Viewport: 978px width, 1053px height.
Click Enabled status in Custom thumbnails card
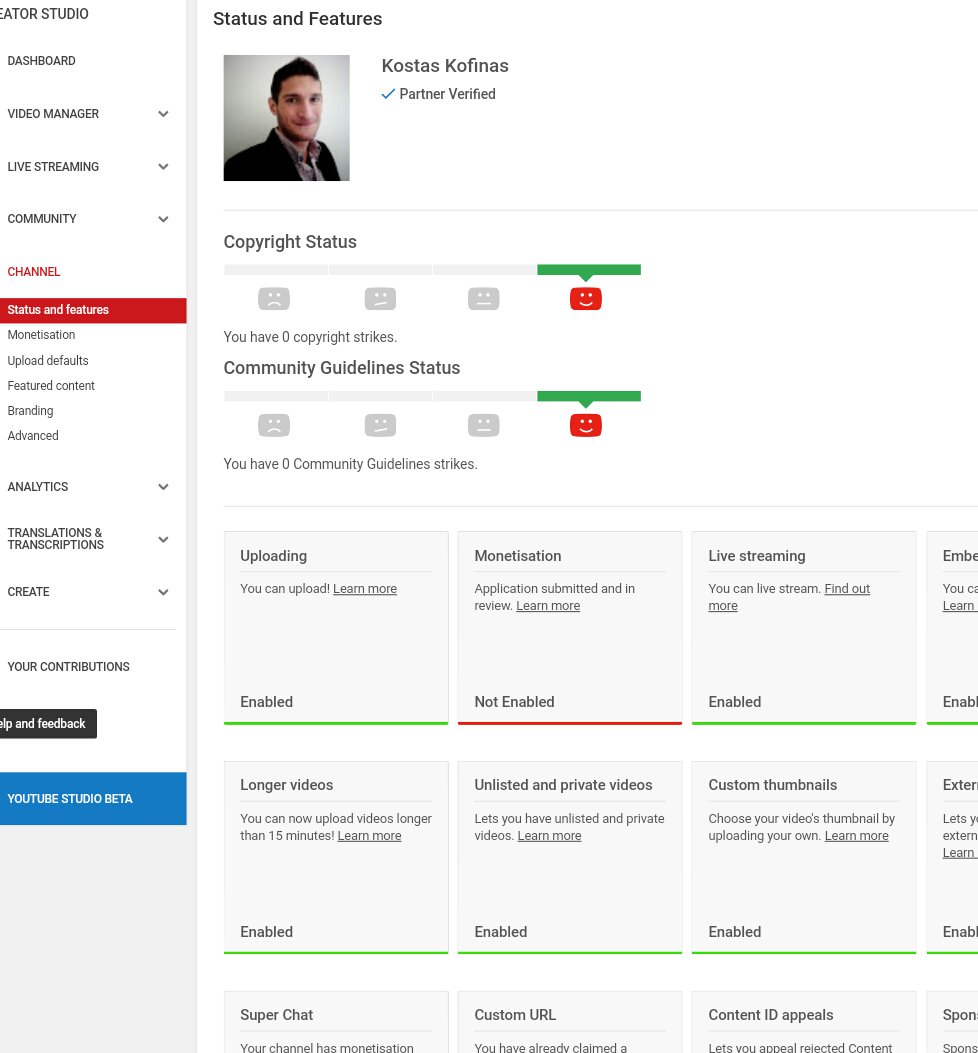point(735,932)
